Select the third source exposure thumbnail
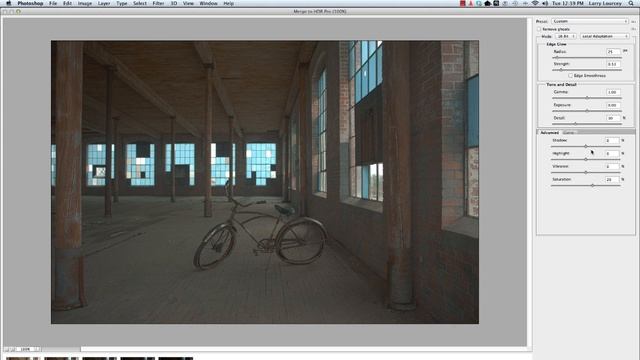The width and height of the screenshot is (640, 360). point(99,358)
